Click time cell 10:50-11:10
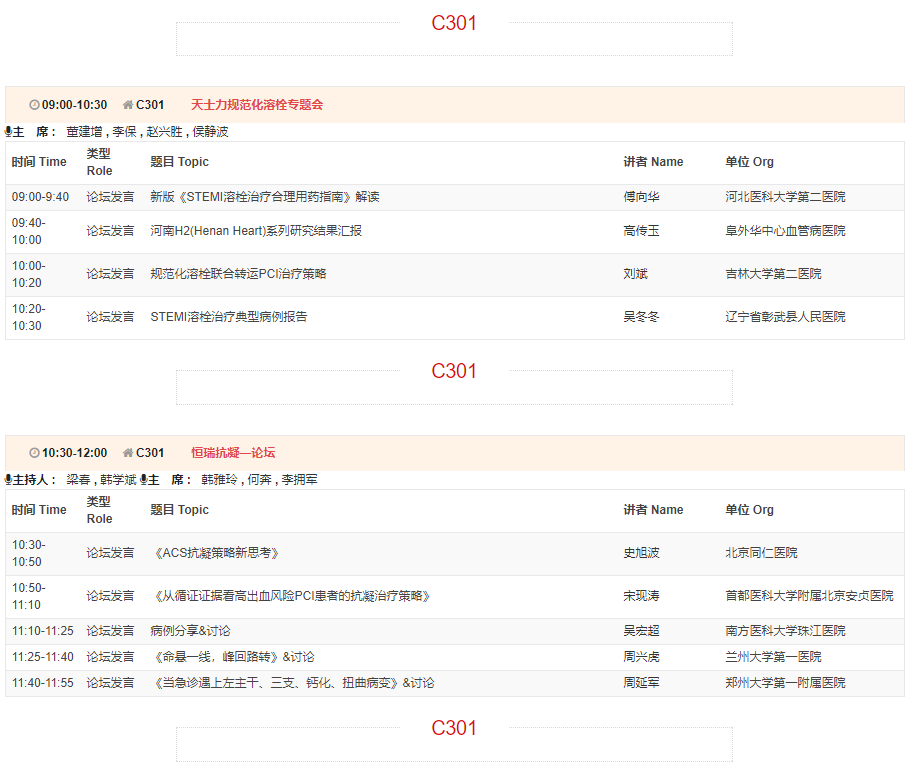The width and height of the screenshot is (909, 775). (x=28, y=596)
